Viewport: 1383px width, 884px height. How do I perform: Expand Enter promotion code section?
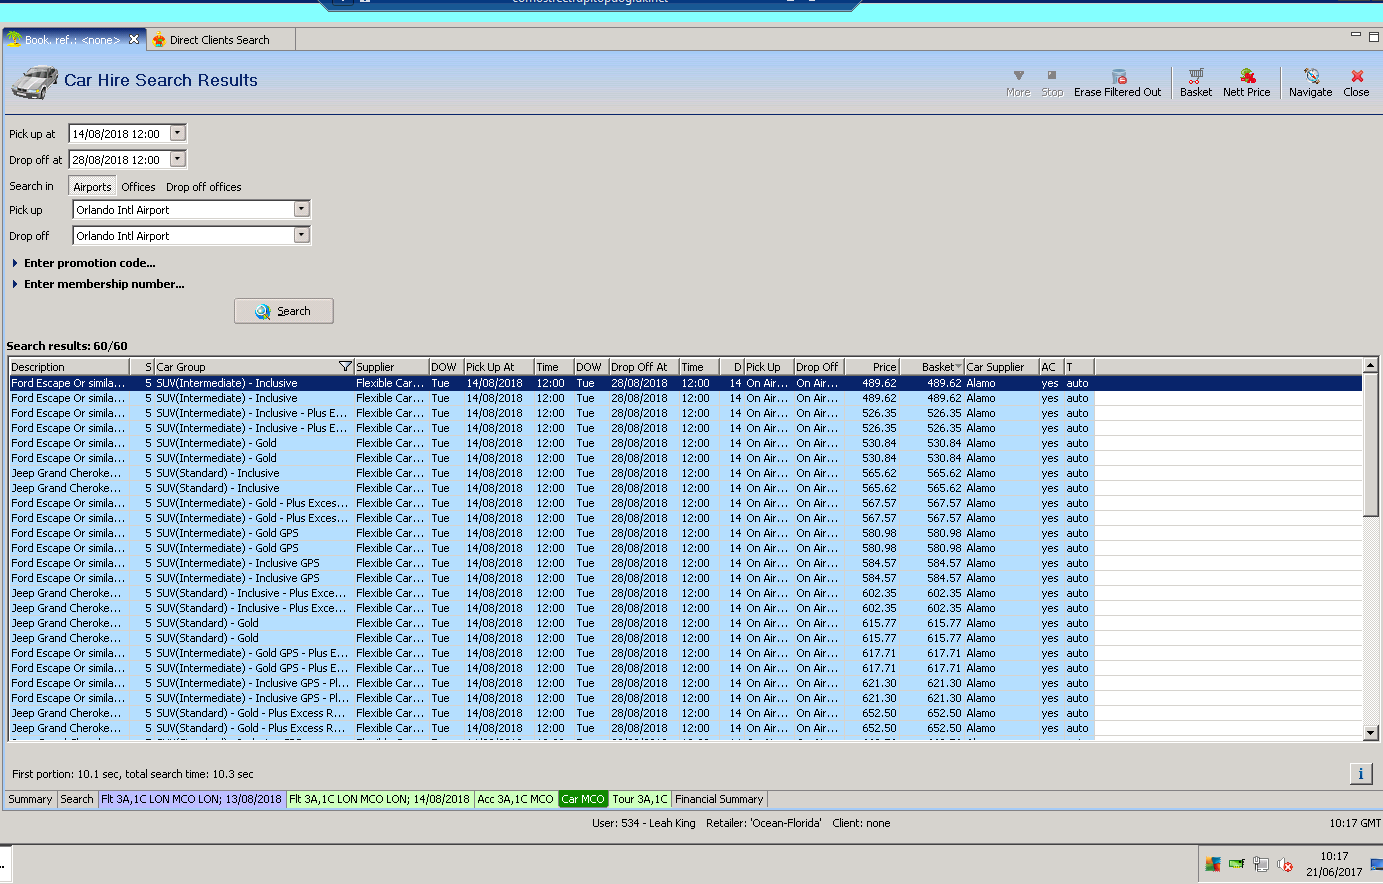(89, 263)
